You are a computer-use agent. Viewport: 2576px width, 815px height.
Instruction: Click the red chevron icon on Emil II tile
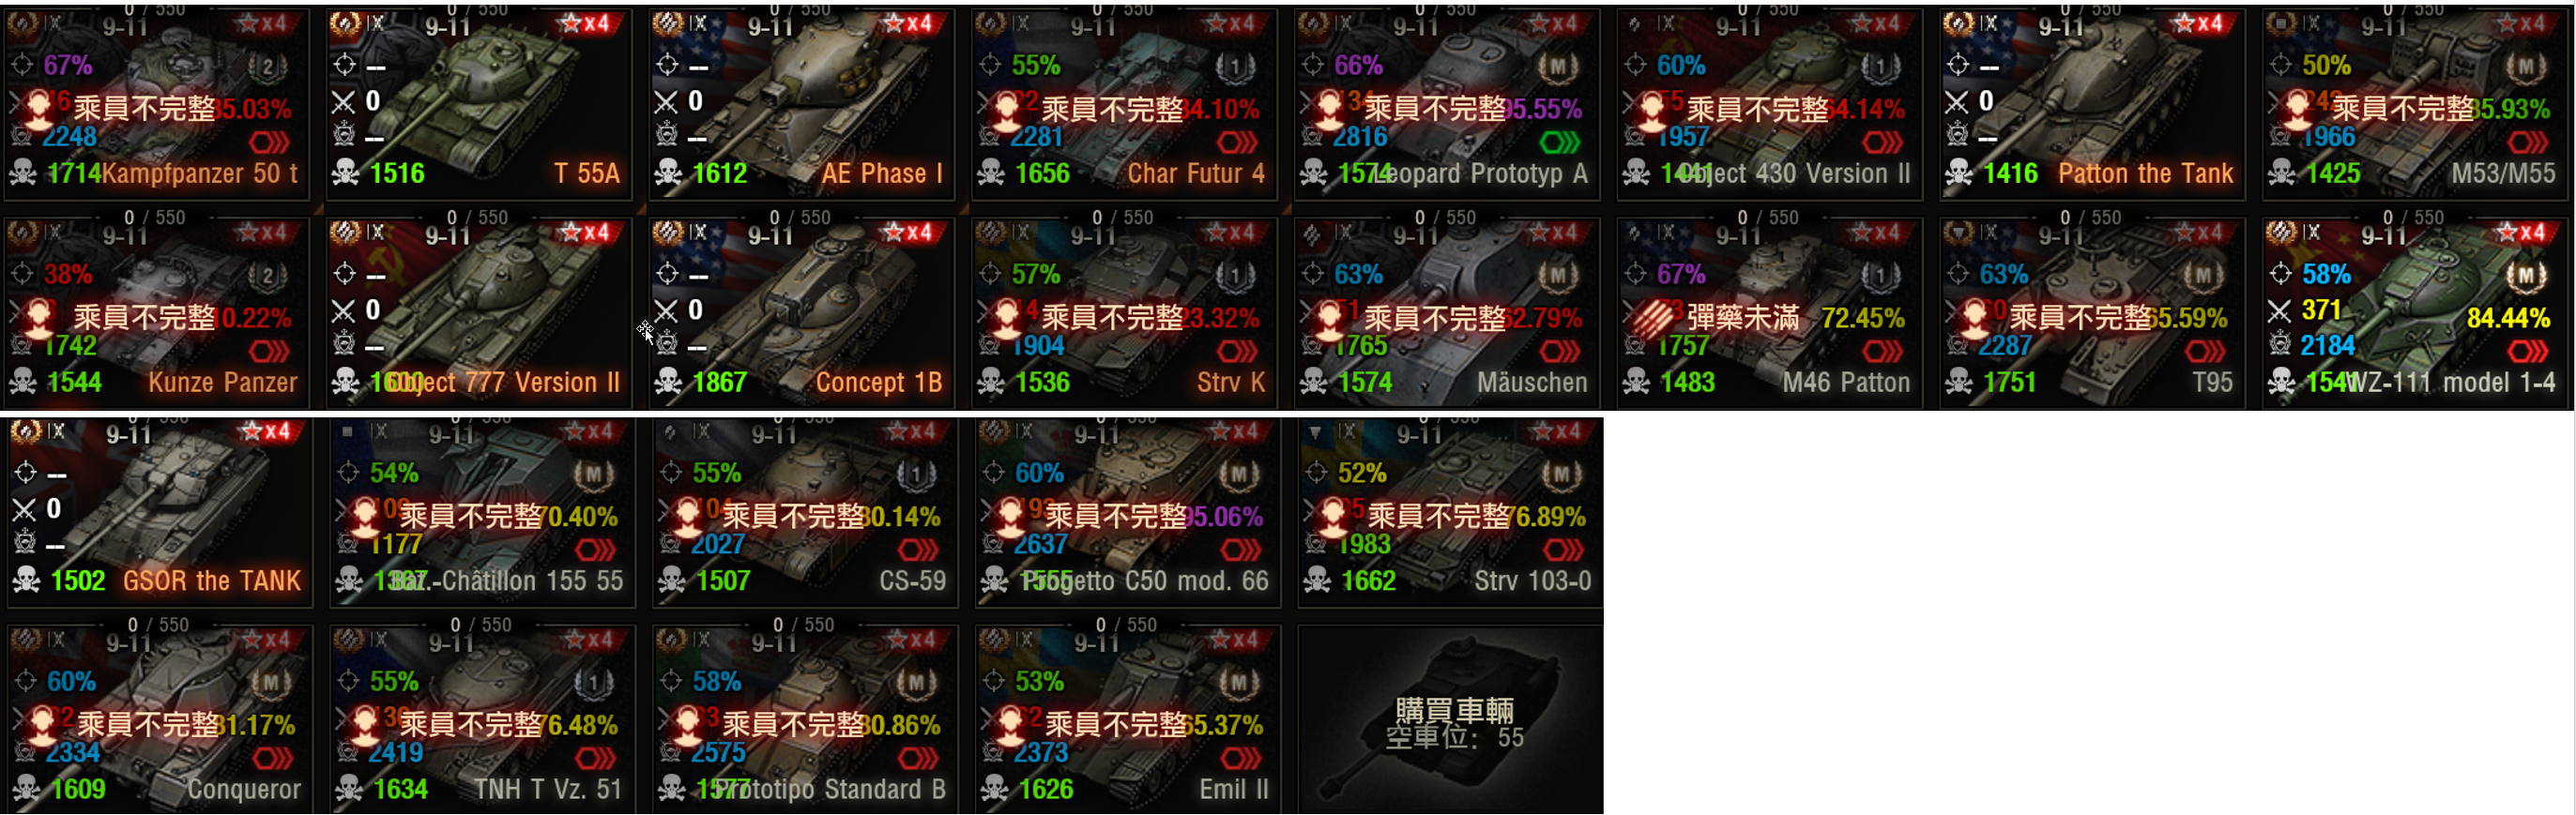coord(1240,758)
